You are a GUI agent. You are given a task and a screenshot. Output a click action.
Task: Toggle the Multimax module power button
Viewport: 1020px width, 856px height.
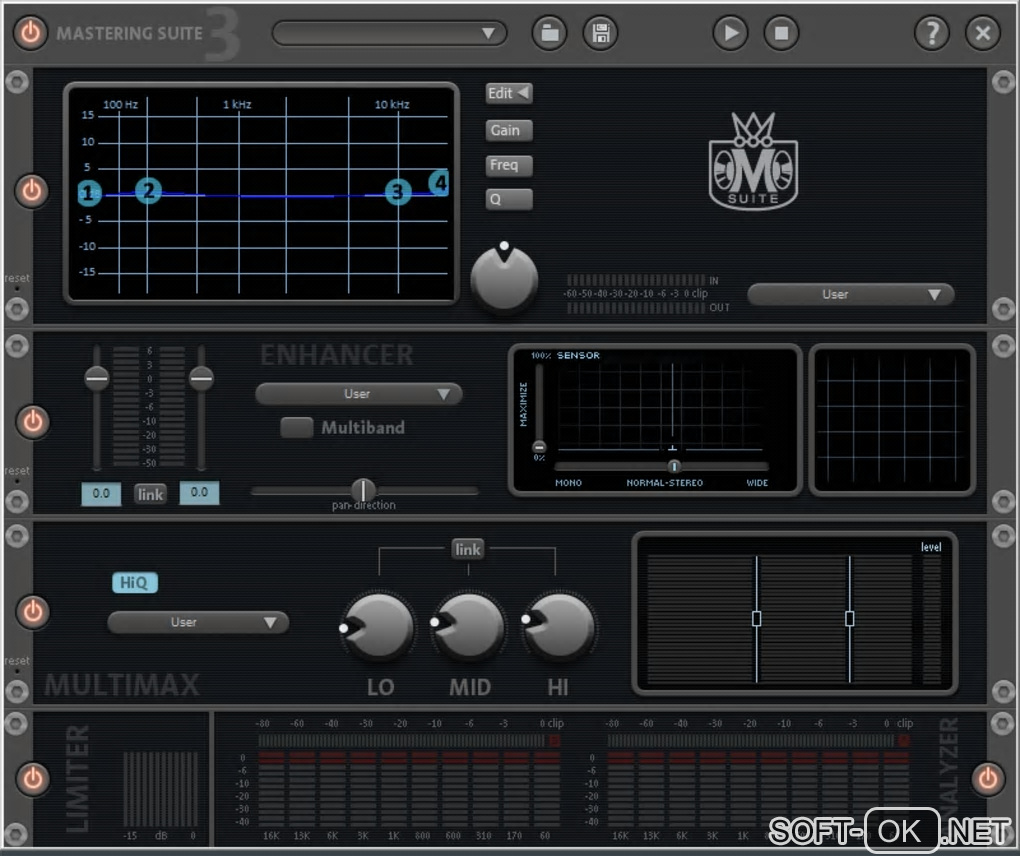33,611
